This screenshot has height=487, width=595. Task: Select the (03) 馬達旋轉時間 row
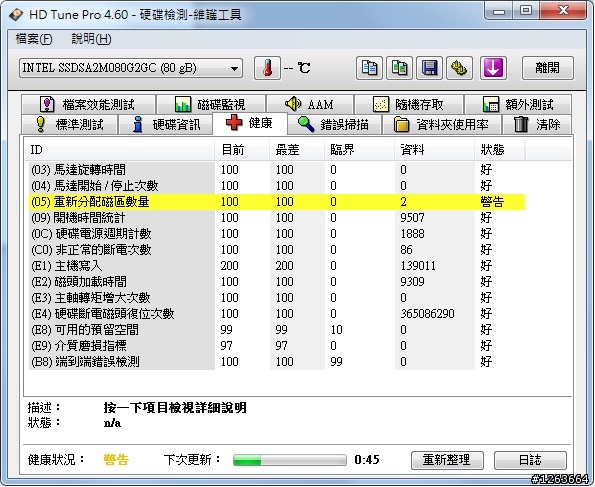(277, 170)
